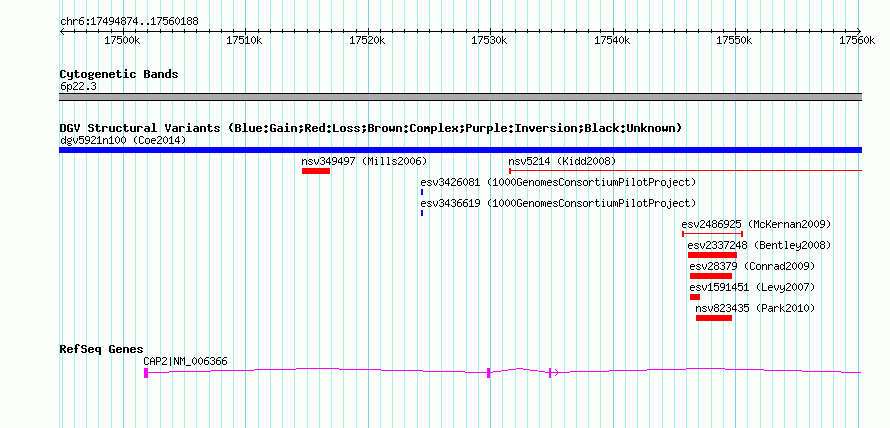The image size is (890, 428).
Task: Click the ruler's left scroll arrow
Action: 62,31
